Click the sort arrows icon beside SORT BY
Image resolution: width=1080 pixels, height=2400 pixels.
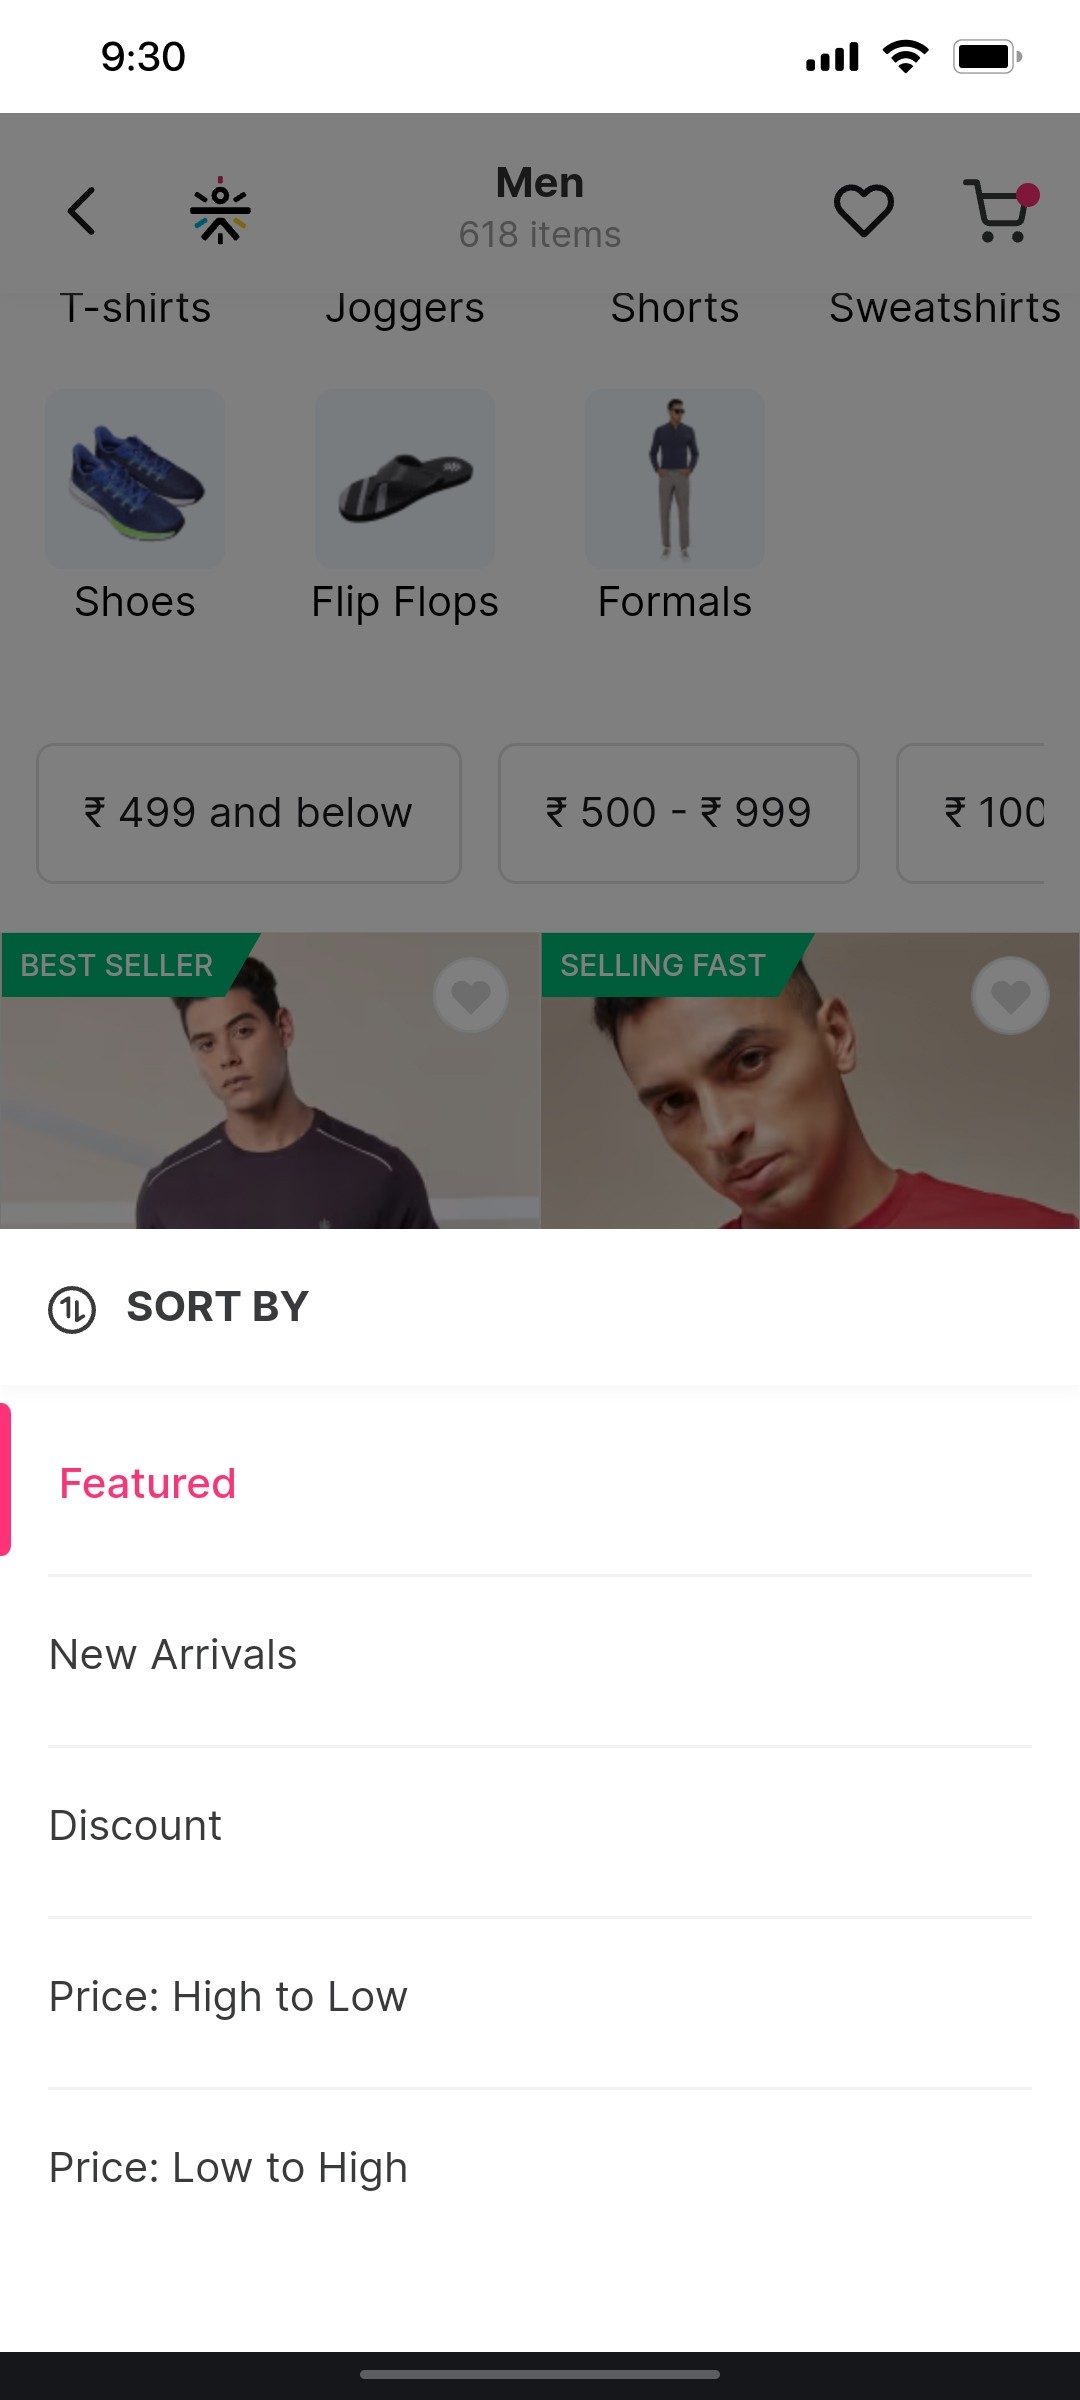pos(71,1307)
